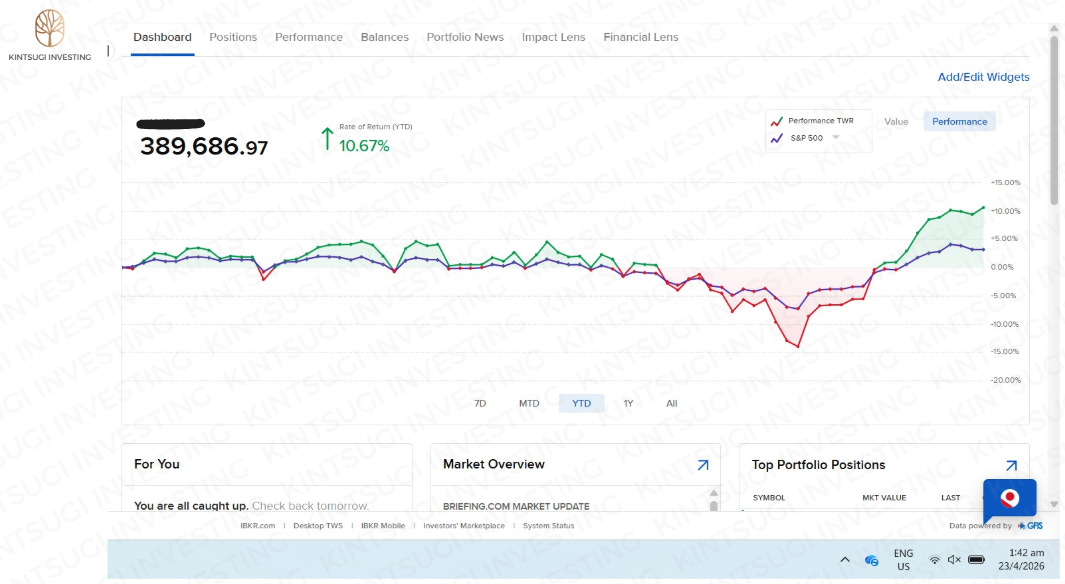Image resolution: width=1065 pixels, height=584 pixels.
Task: Open the Performance tab in navigation
Action: [x=309, y=37]
